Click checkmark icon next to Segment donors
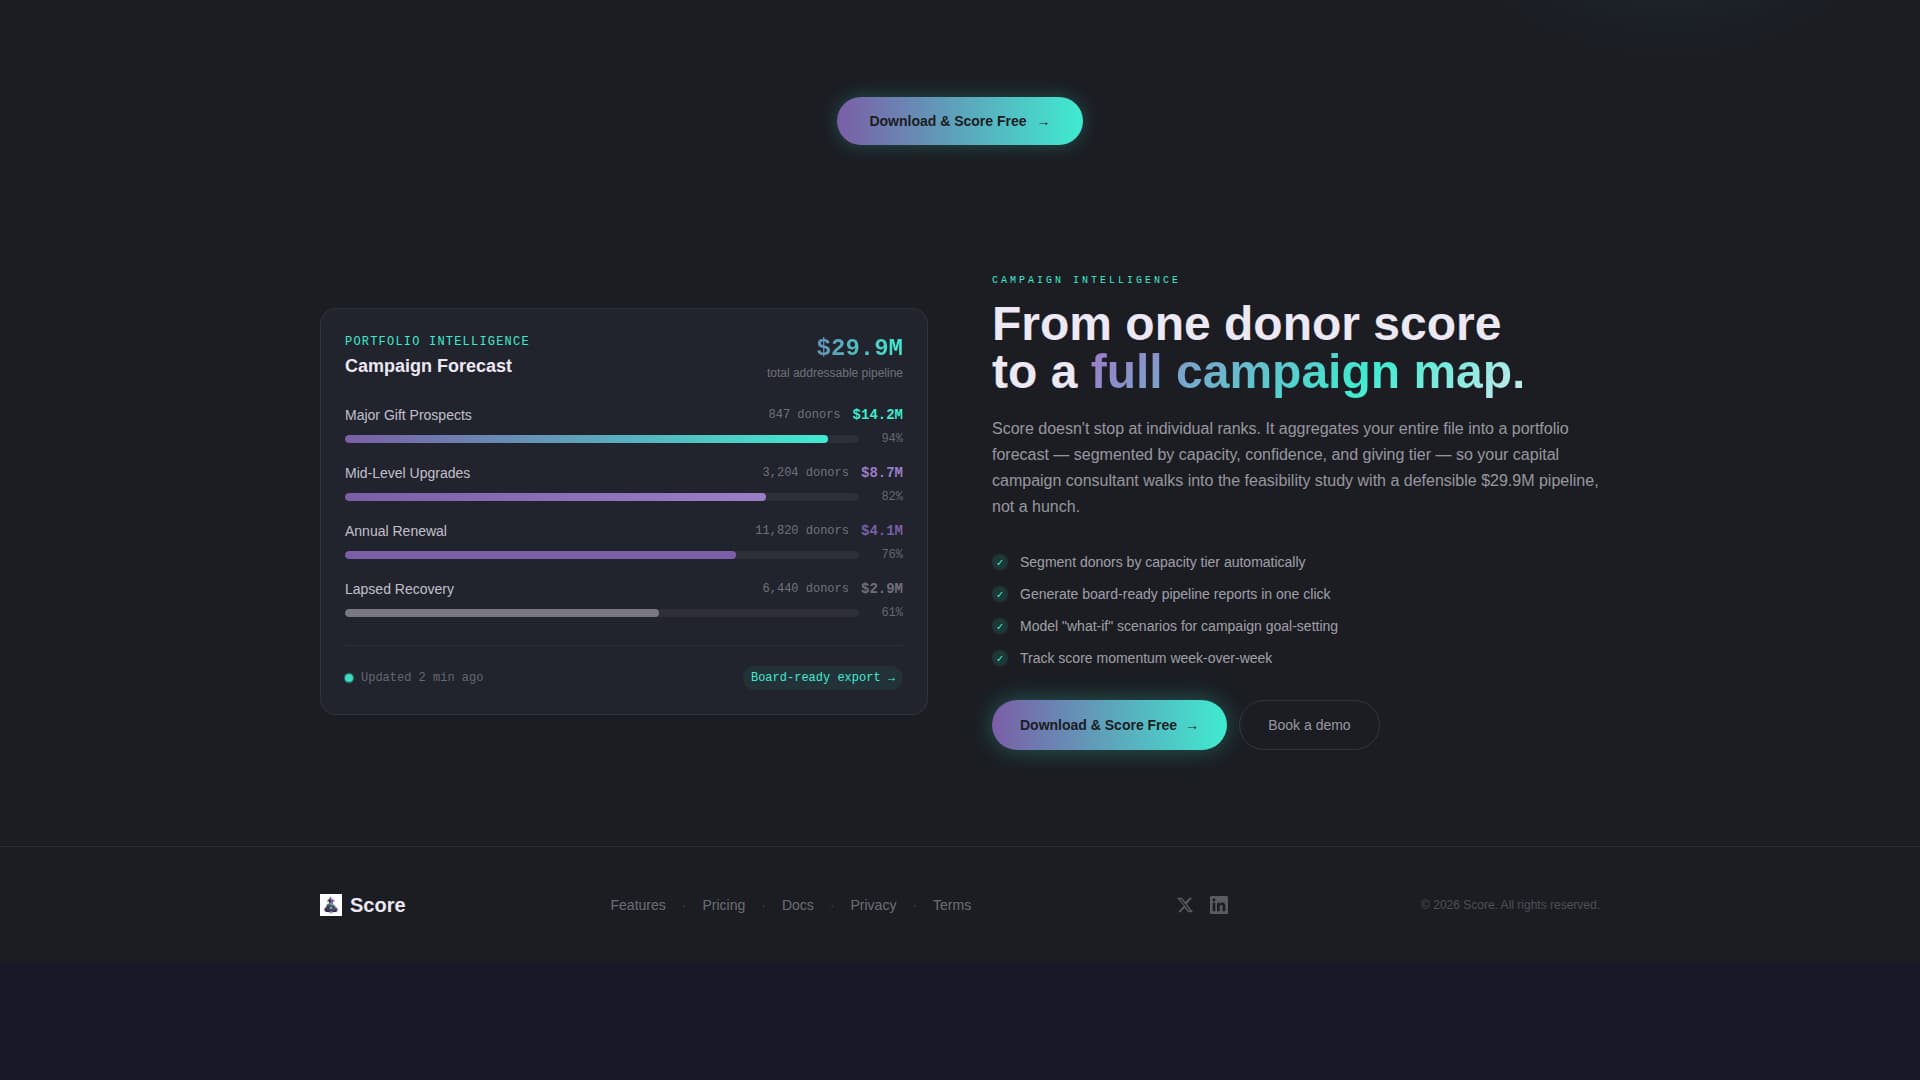 [1000, 562]
